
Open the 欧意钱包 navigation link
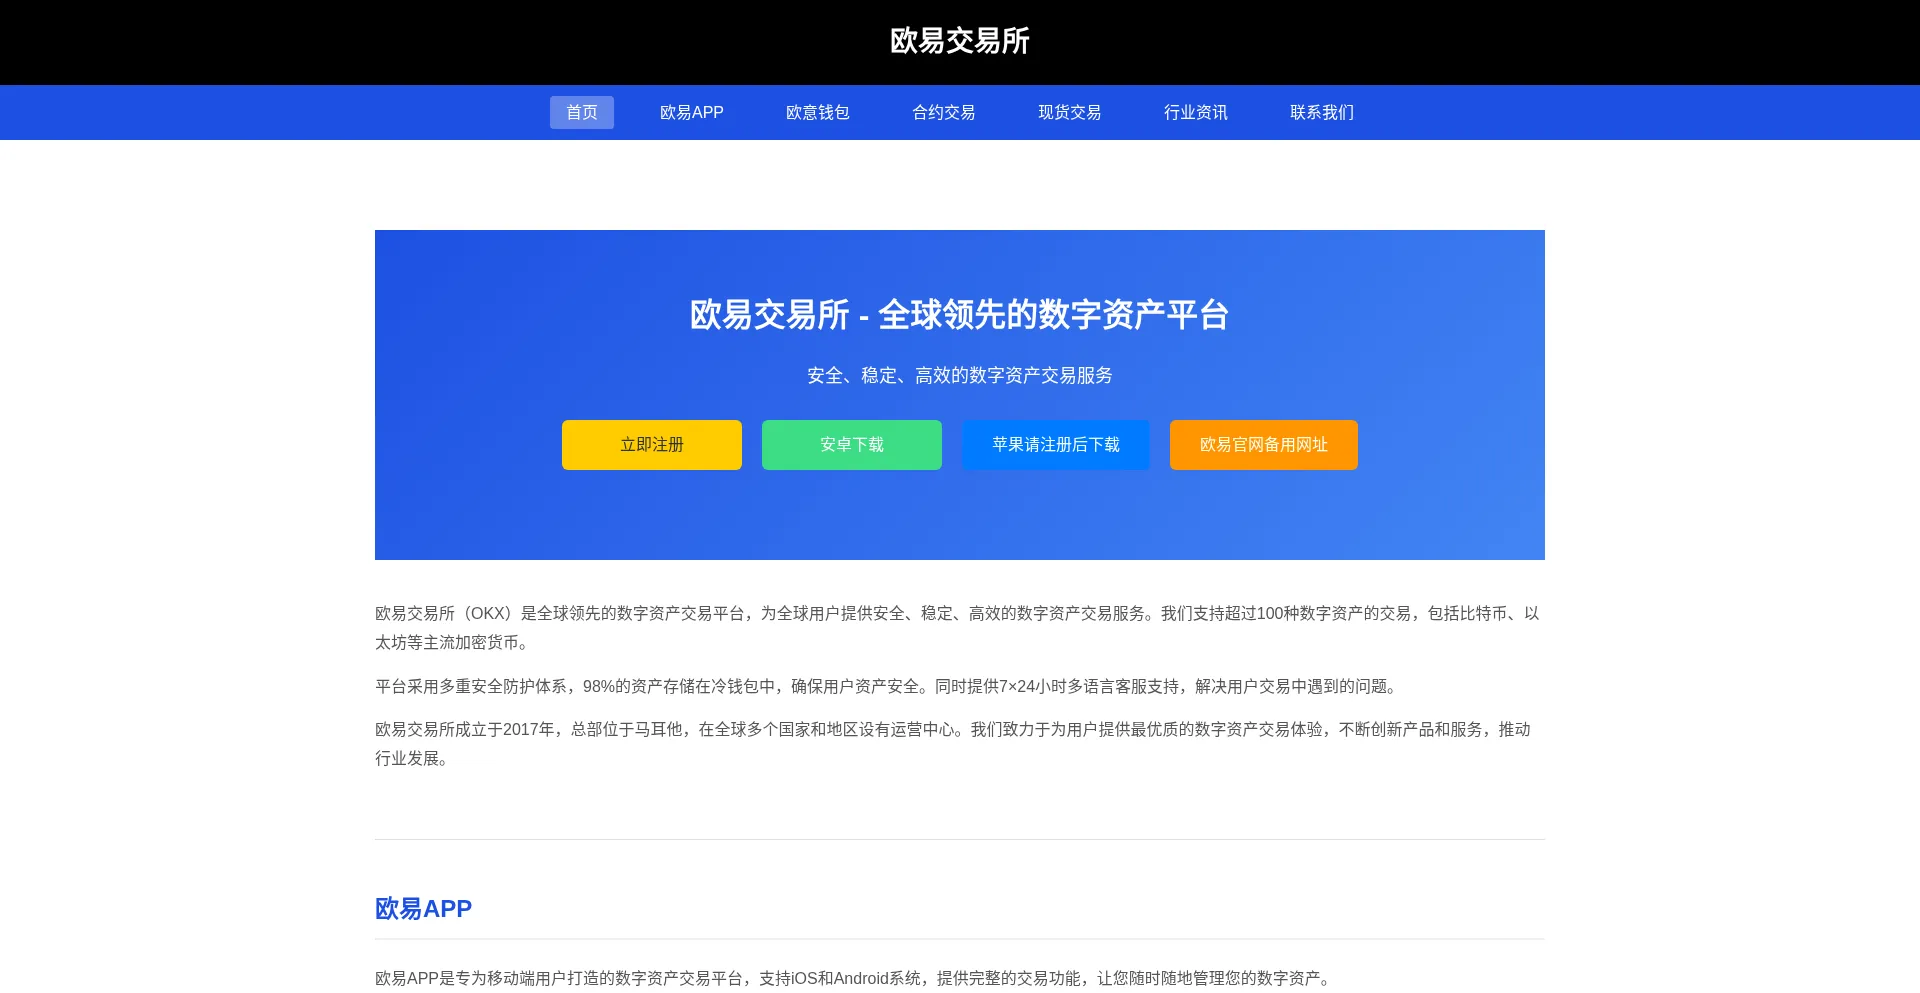pyautogui.click(x=817, y=112)
